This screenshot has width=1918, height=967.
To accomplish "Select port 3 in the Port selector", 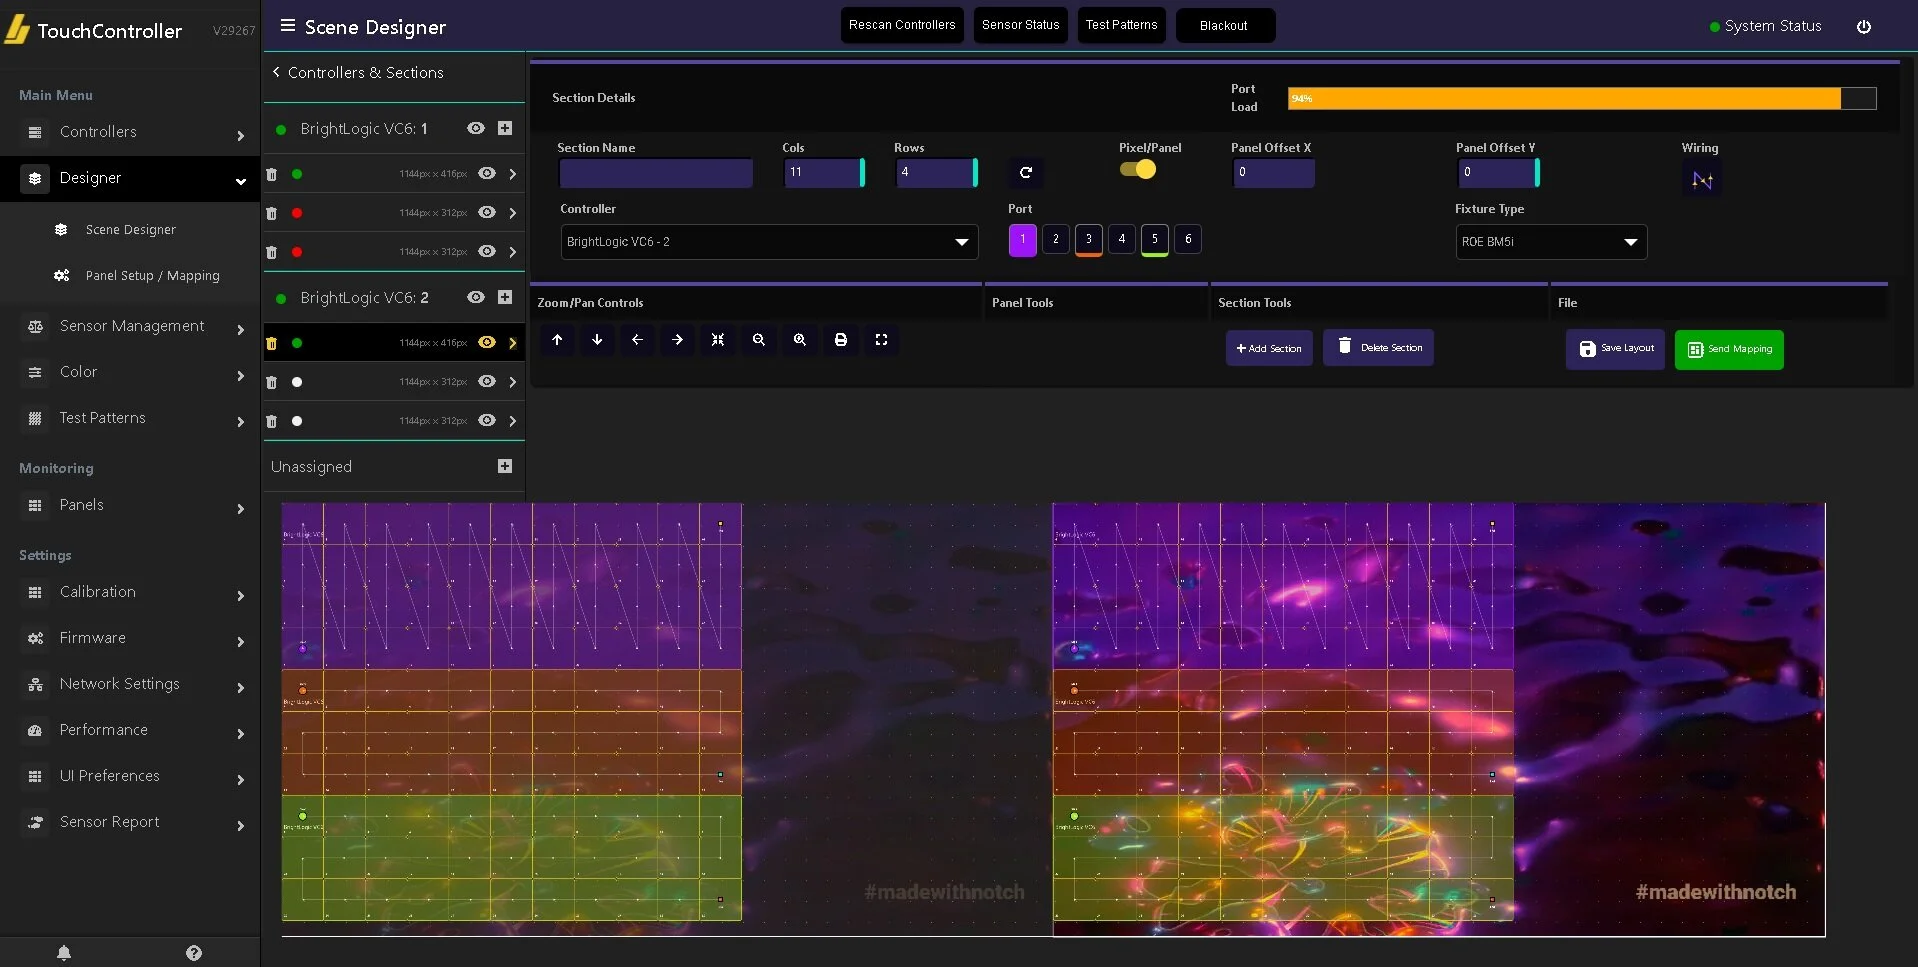I will coord(1089,239).
